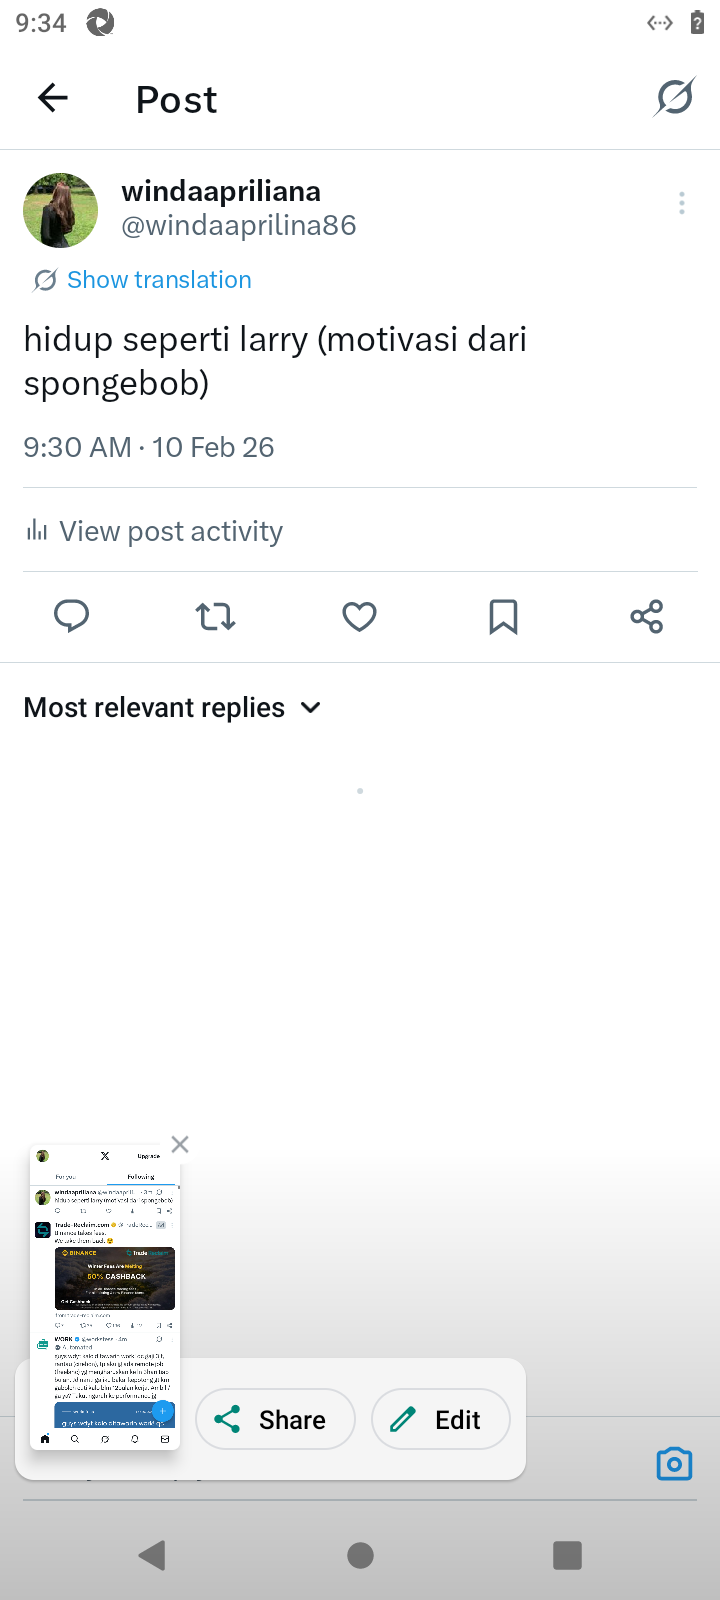
Task: Open the screenshot preview thumbnail
Action: pos(105,1298)
